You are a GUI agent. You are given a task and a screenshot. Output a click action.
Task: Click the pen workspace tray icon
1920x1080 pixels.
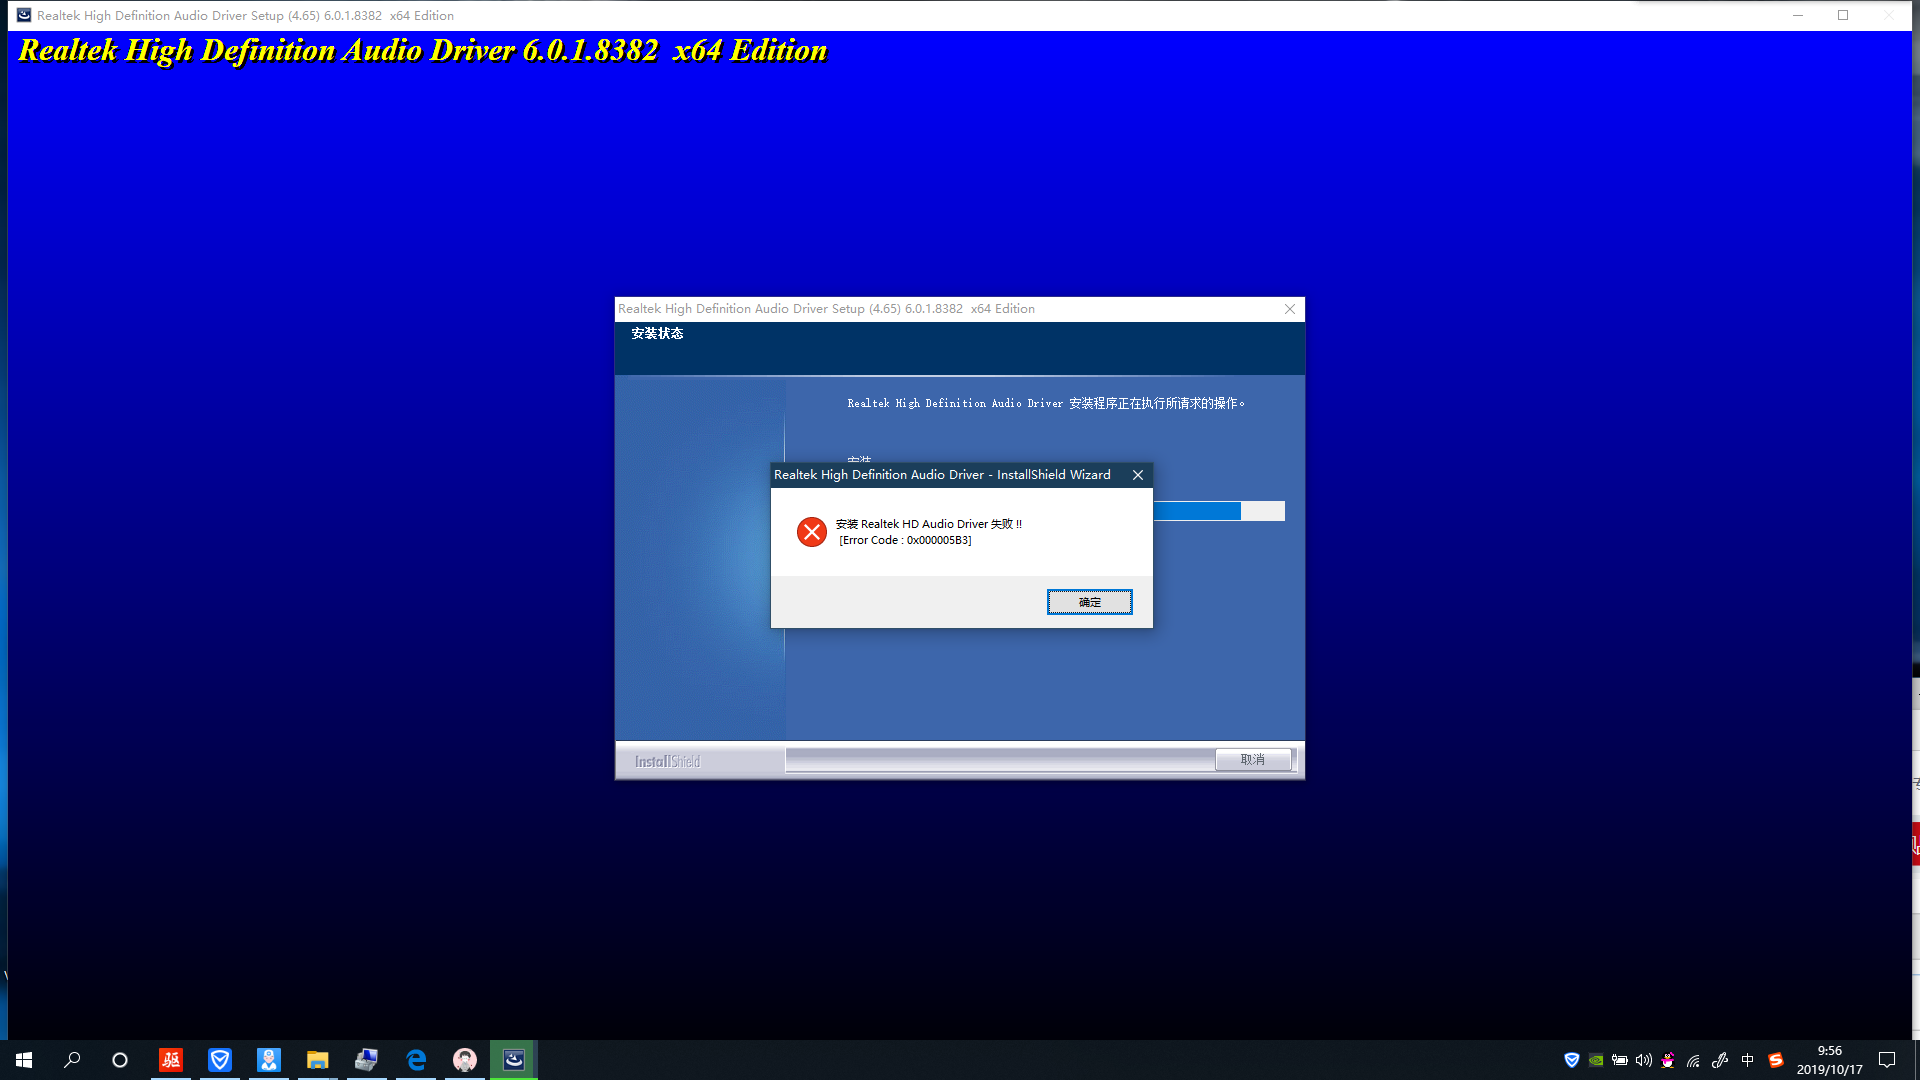(1720, 1060)
